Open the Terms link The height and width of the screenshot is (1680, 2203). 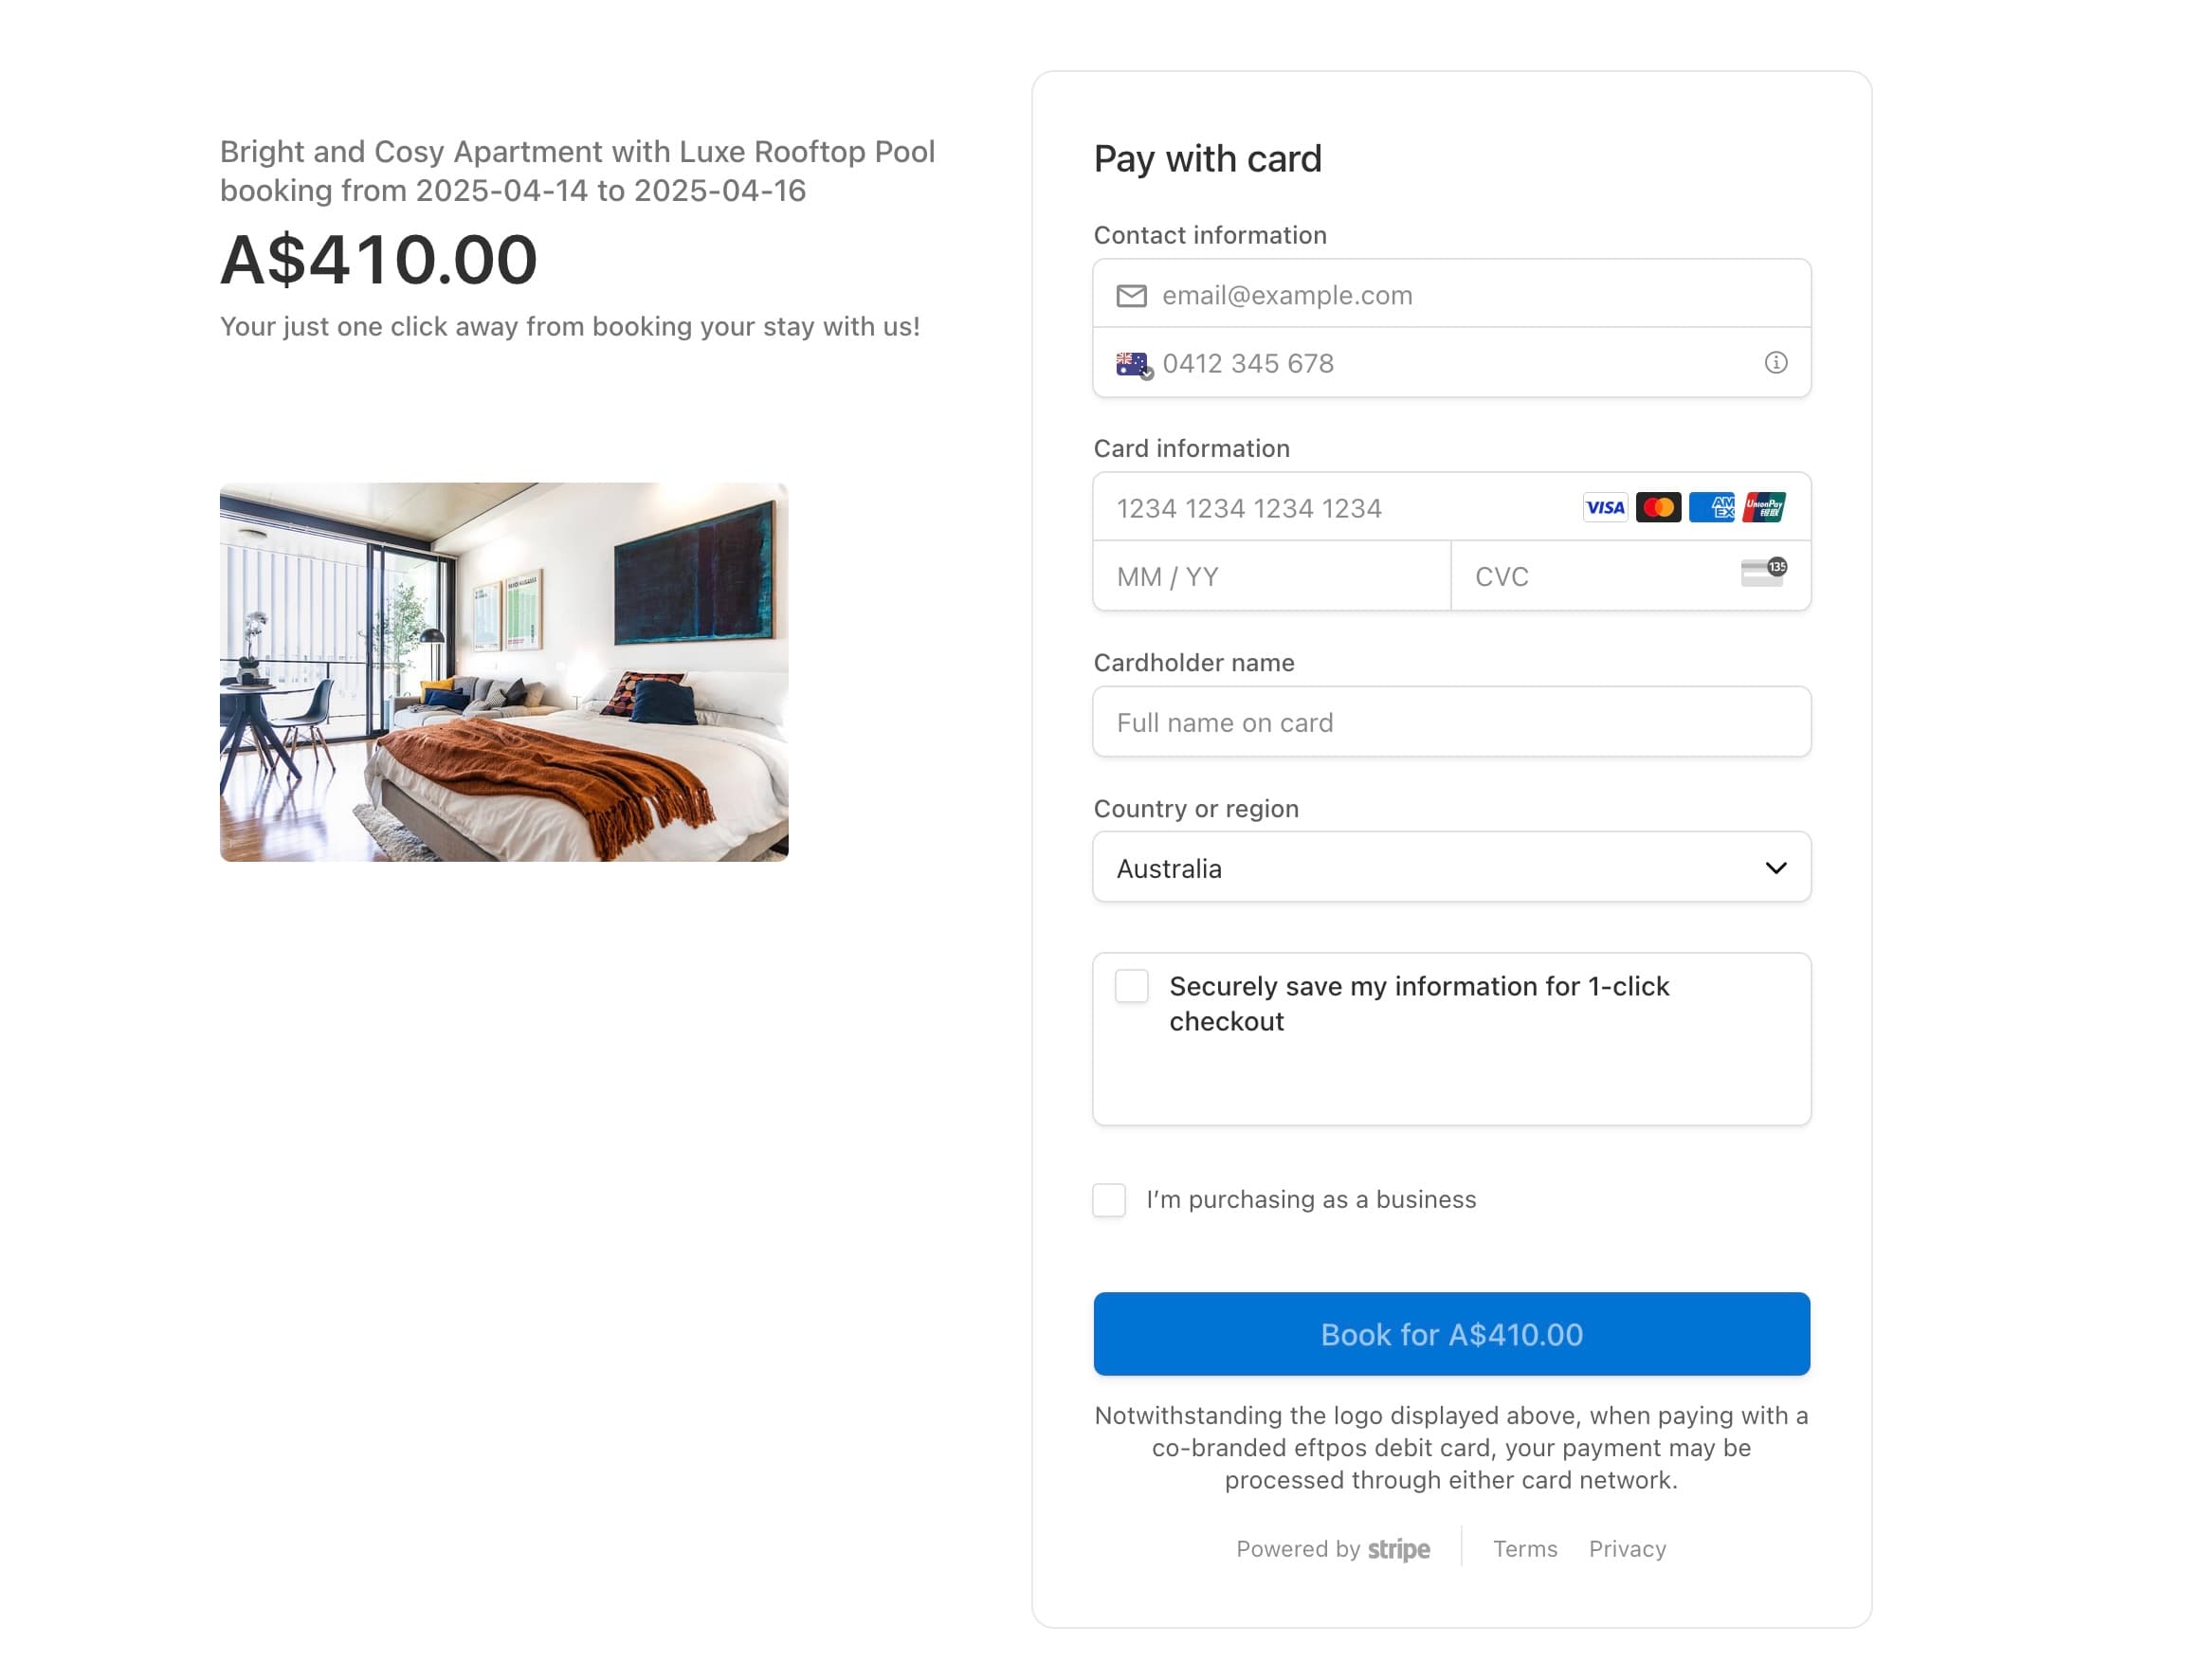coord(1525,1550)
